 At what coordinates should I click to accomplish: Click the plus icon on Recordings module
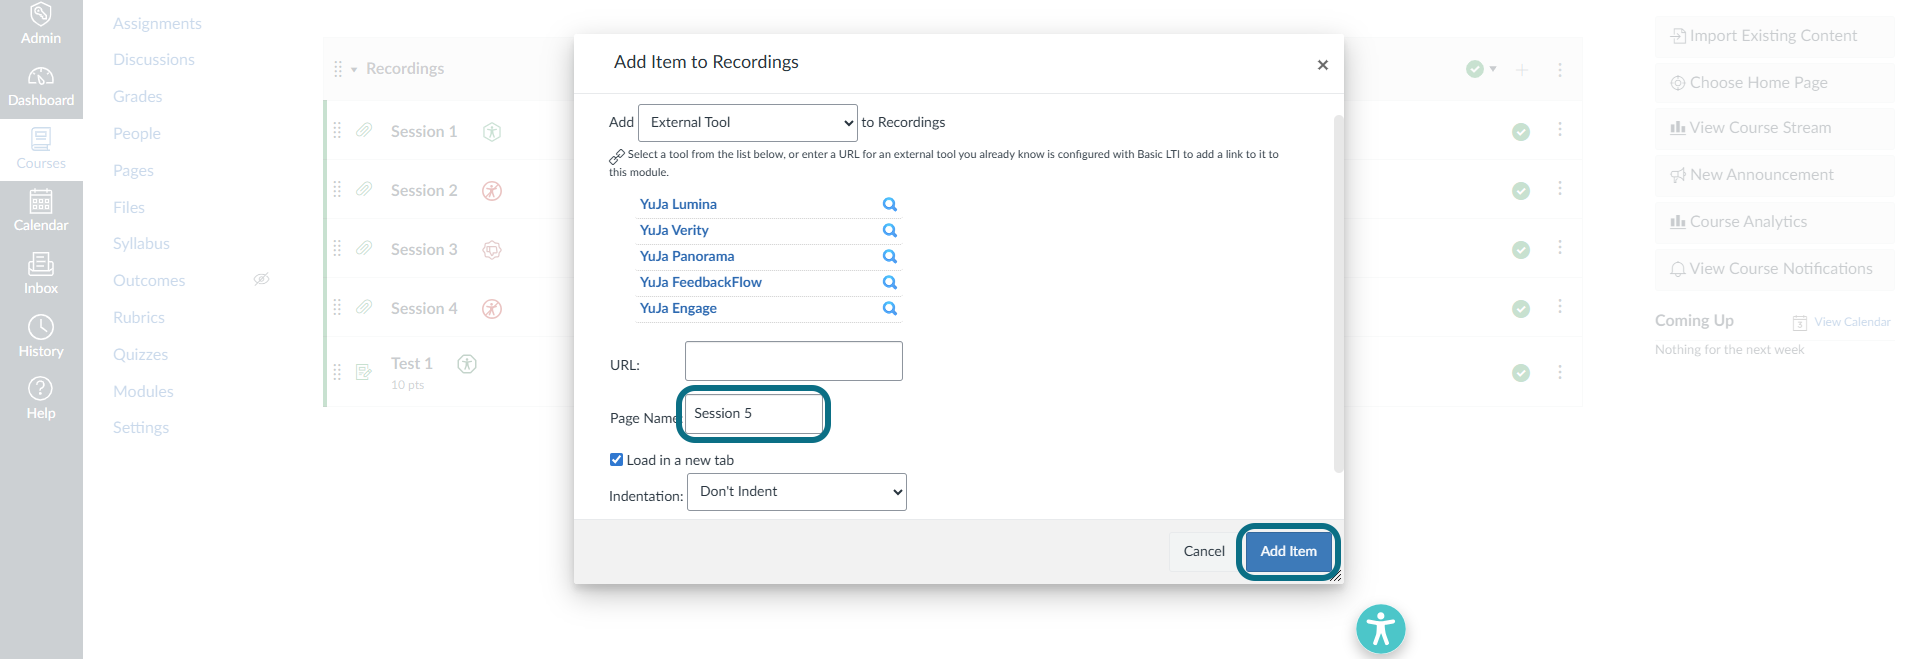pyautogui.click(x=1521, y=70)
